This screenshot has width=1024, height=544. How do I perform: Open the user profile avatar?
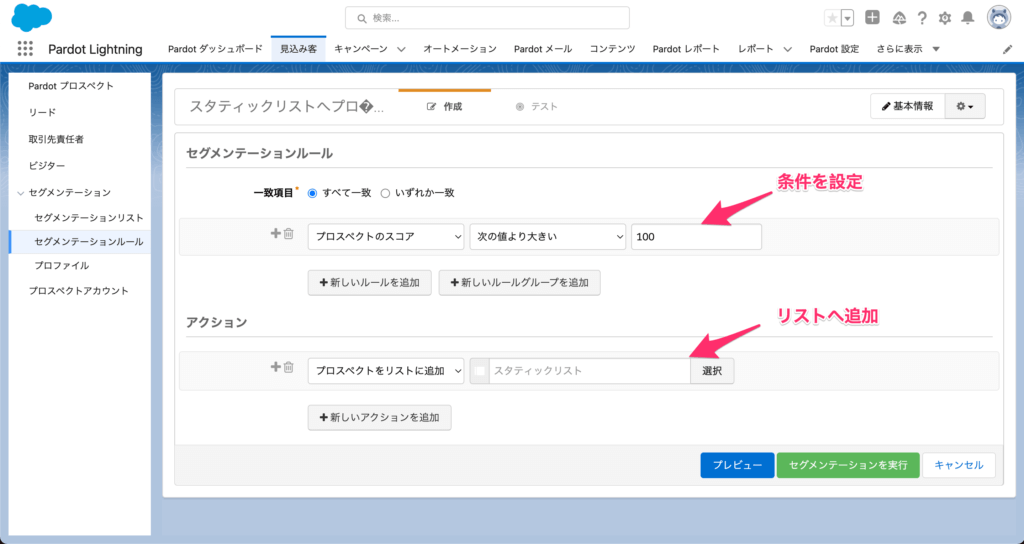tap(999, 18)
